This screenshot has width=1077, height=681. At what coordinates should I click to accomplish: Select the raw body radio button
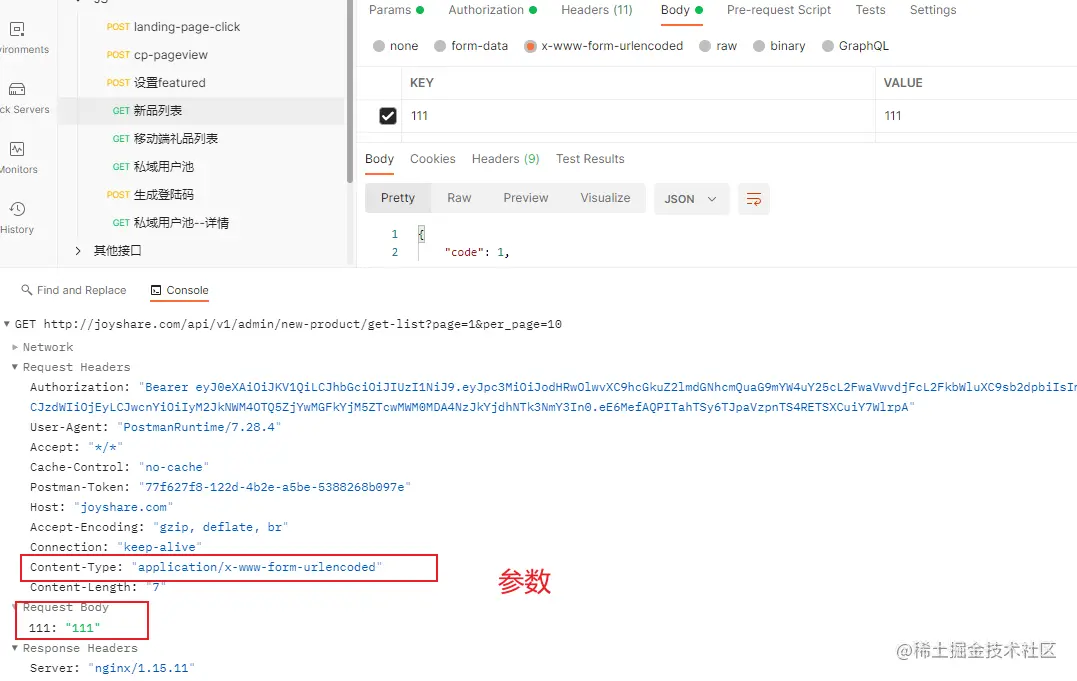(705, 46)
